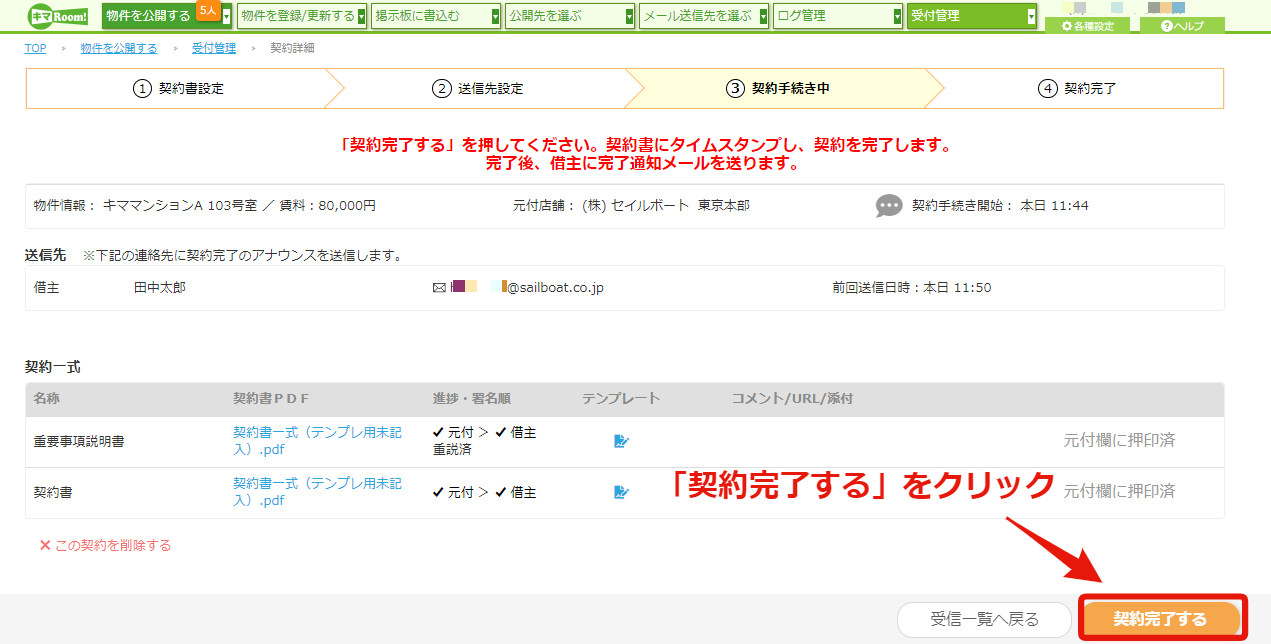Screen dimensions: 1271x644
Task: Click the 元付店舗 セイルボート 東京本部 text
Action: [631, 206]
